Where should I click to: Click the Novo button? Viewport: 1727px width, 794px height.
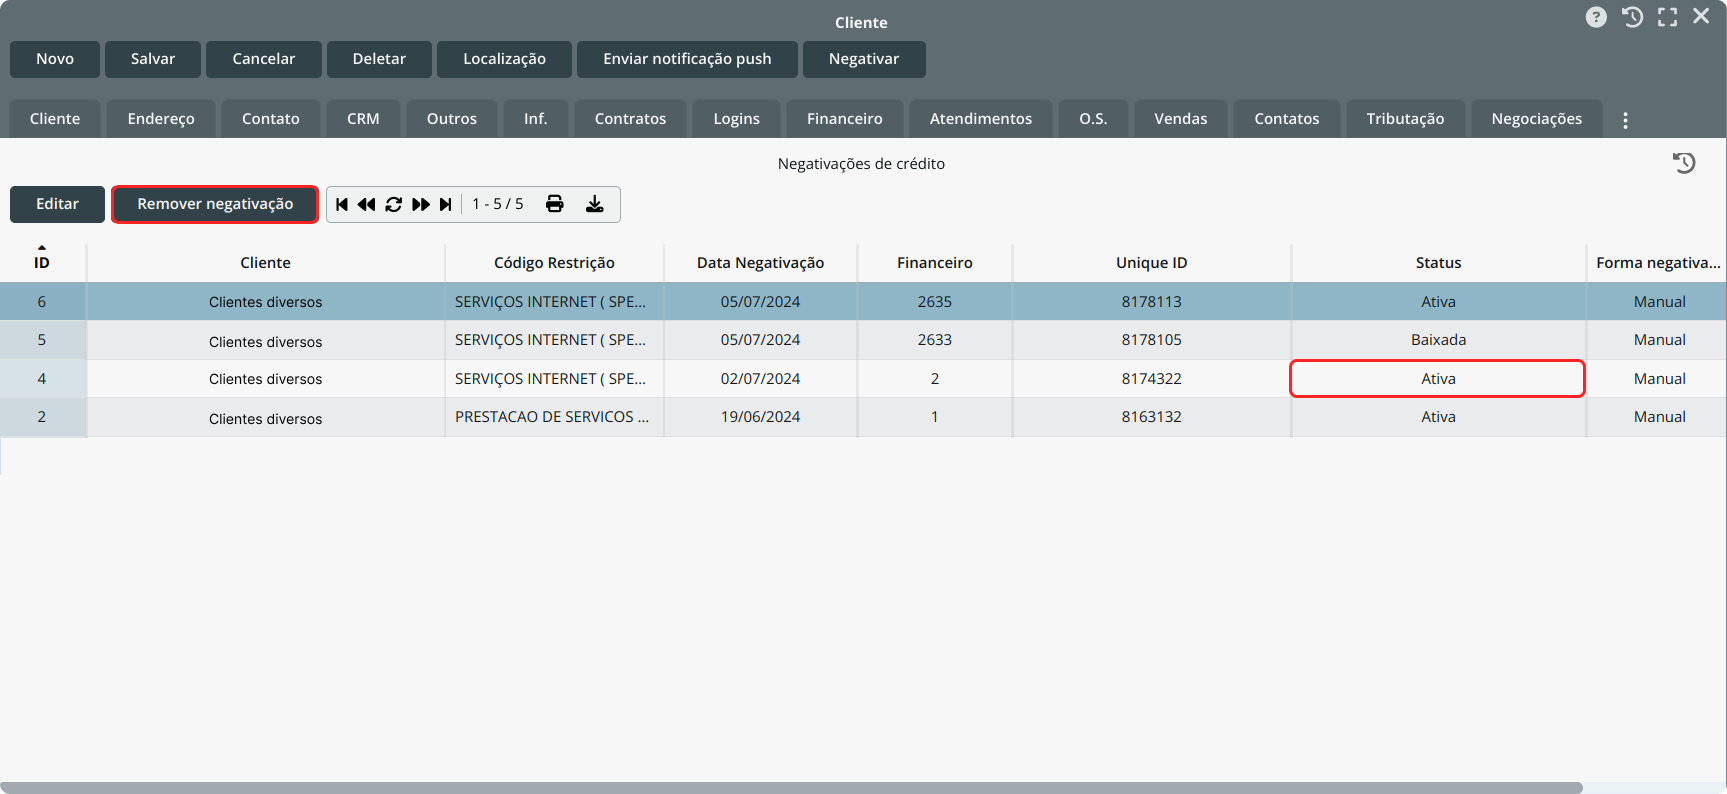point(55,59)
